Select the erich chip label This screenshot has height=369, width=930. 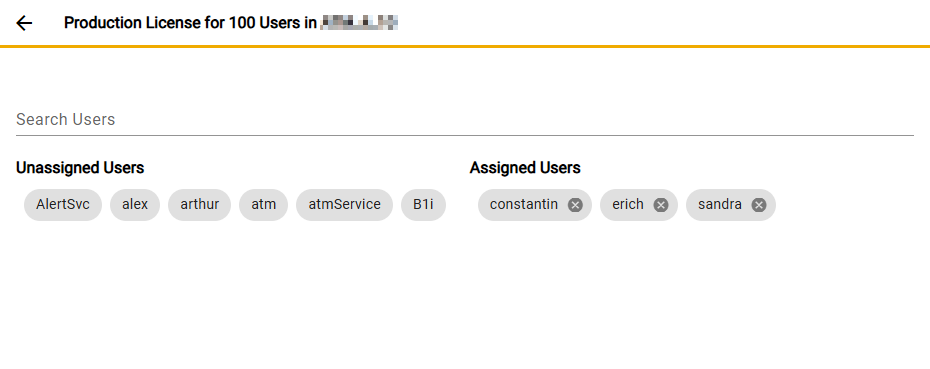click(x=628, y=204)
